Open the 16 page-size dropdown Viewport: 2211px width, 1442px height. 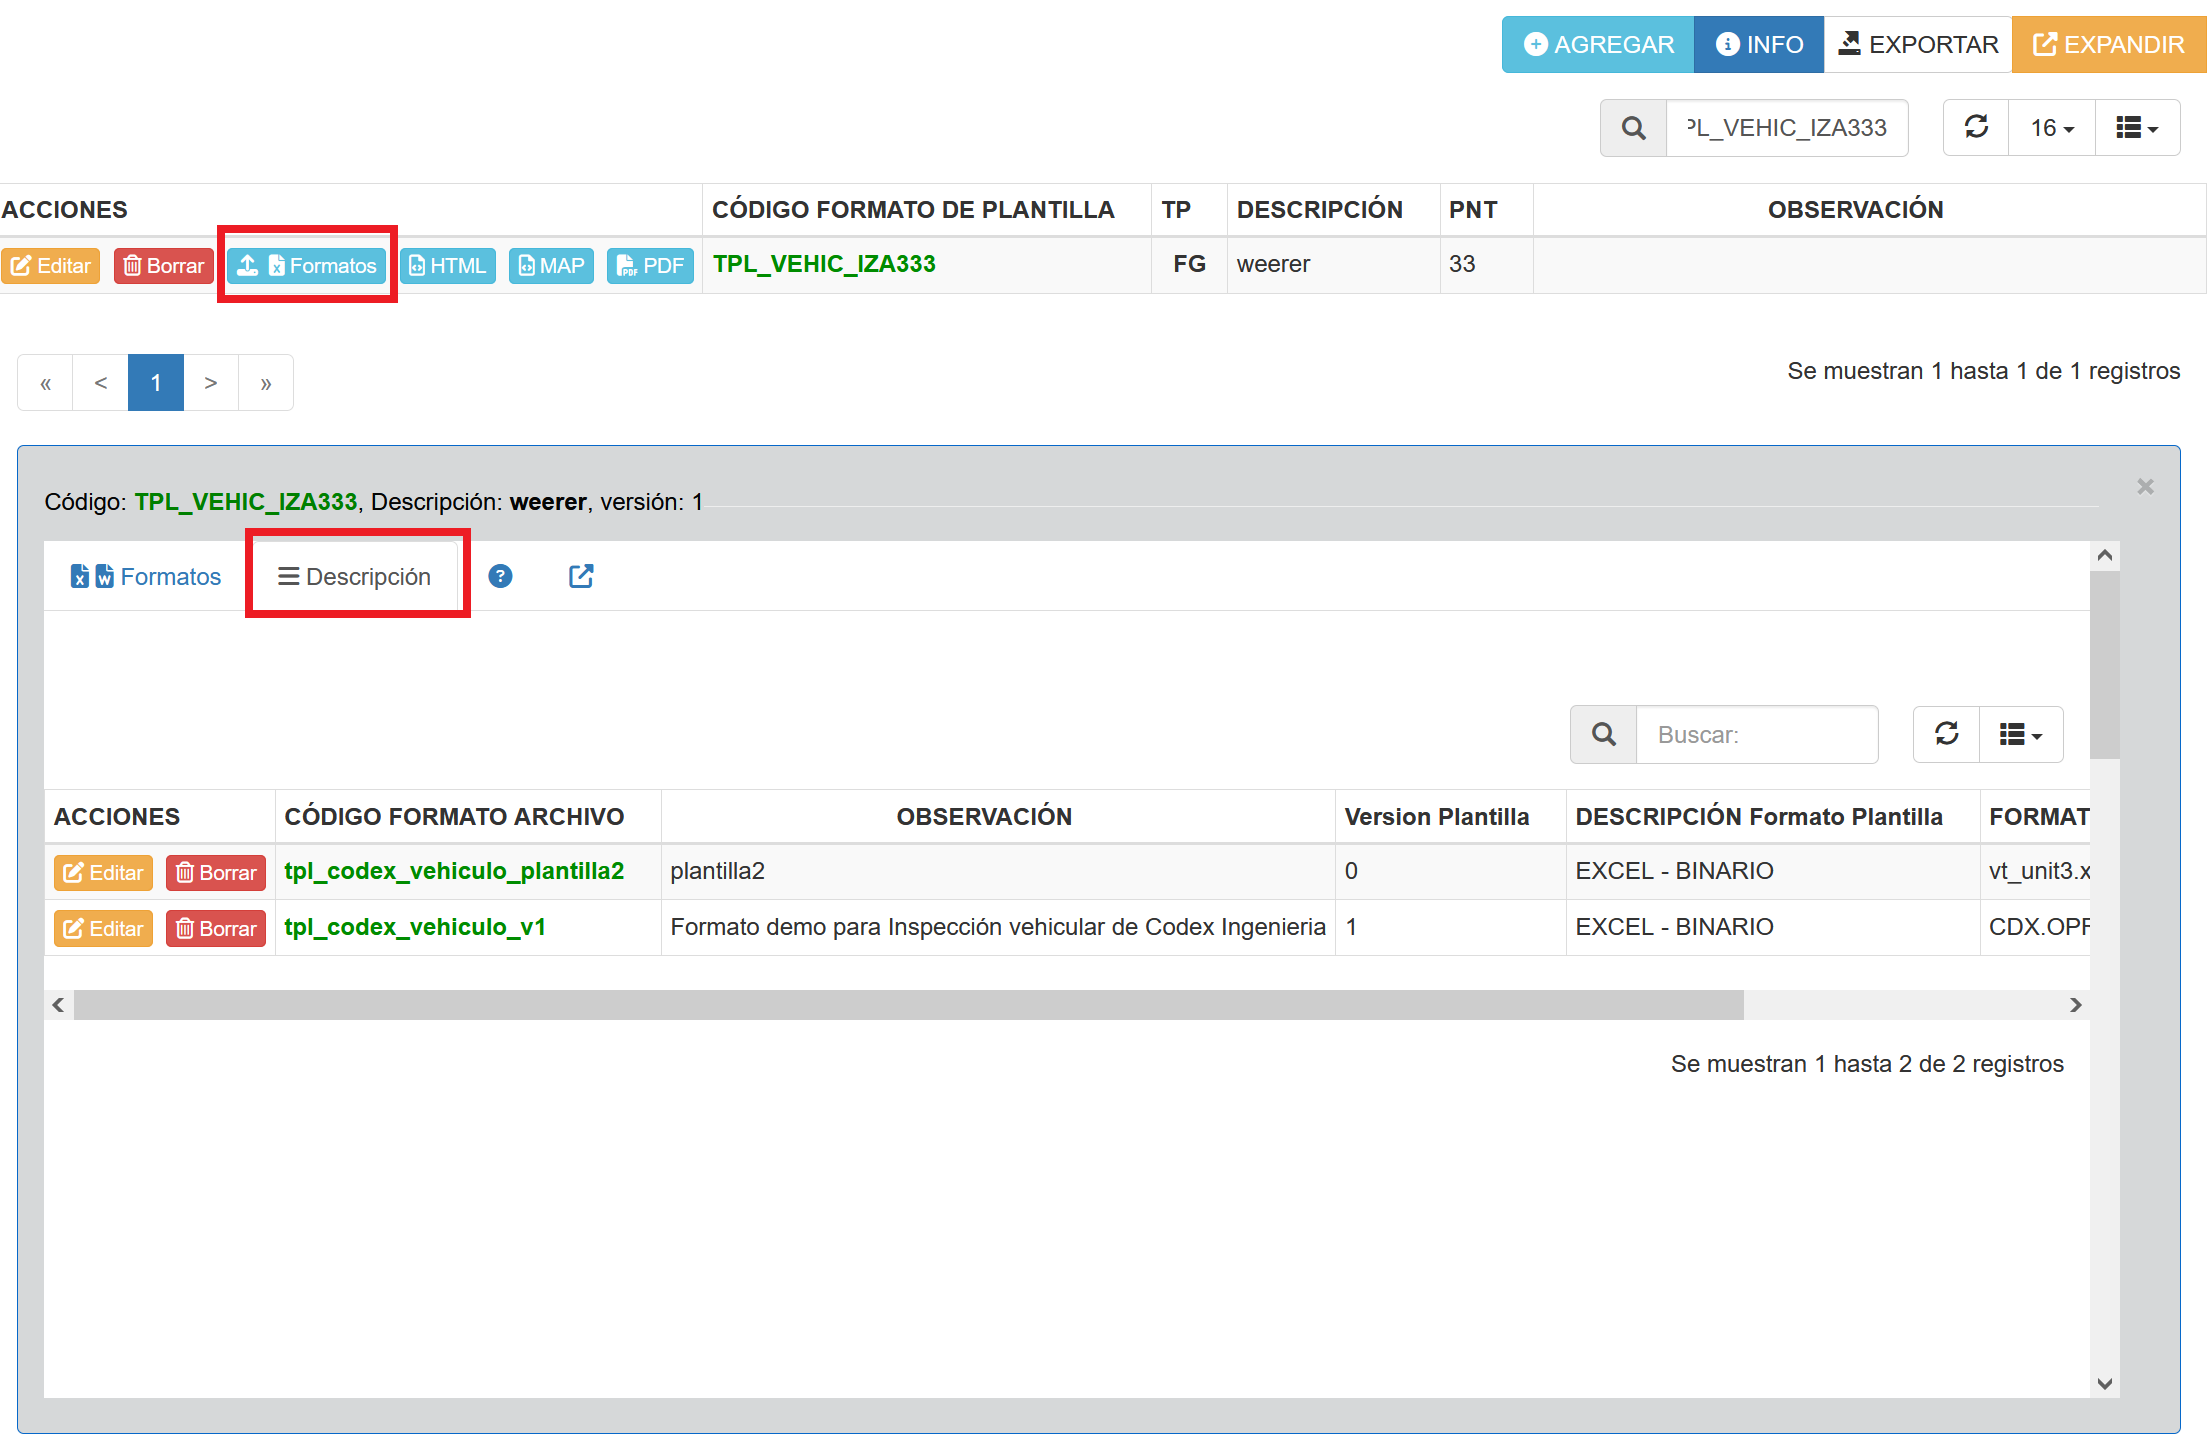(x=2051, y=128)
